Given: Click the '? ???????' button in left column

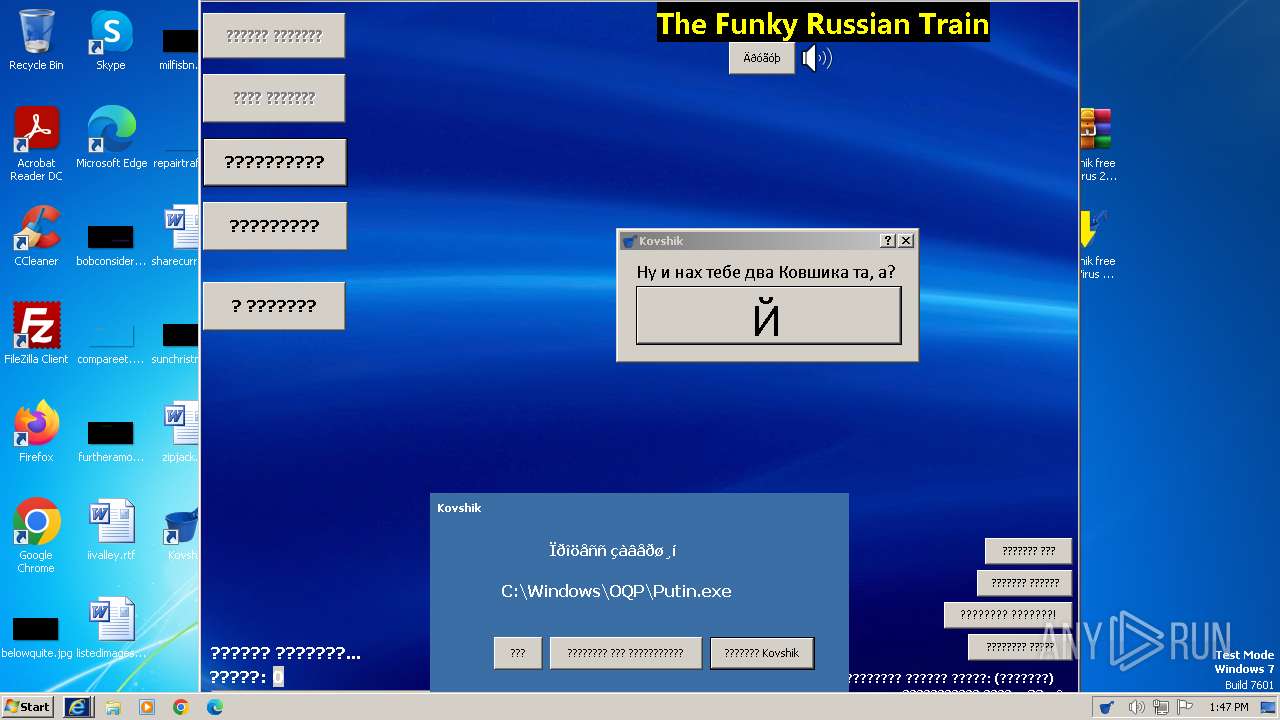Looking at the screenshot, I should pyautogui.click(x=274, y=306).
